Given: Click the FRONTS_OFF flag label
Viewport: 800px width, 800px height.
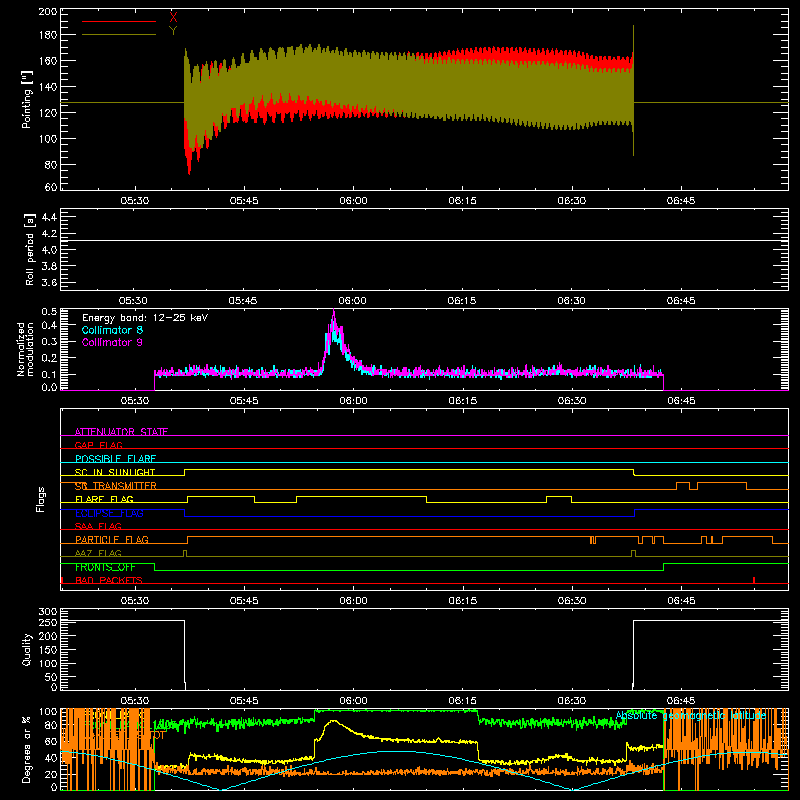Looking at the screenshot, I should coord(105,567).
